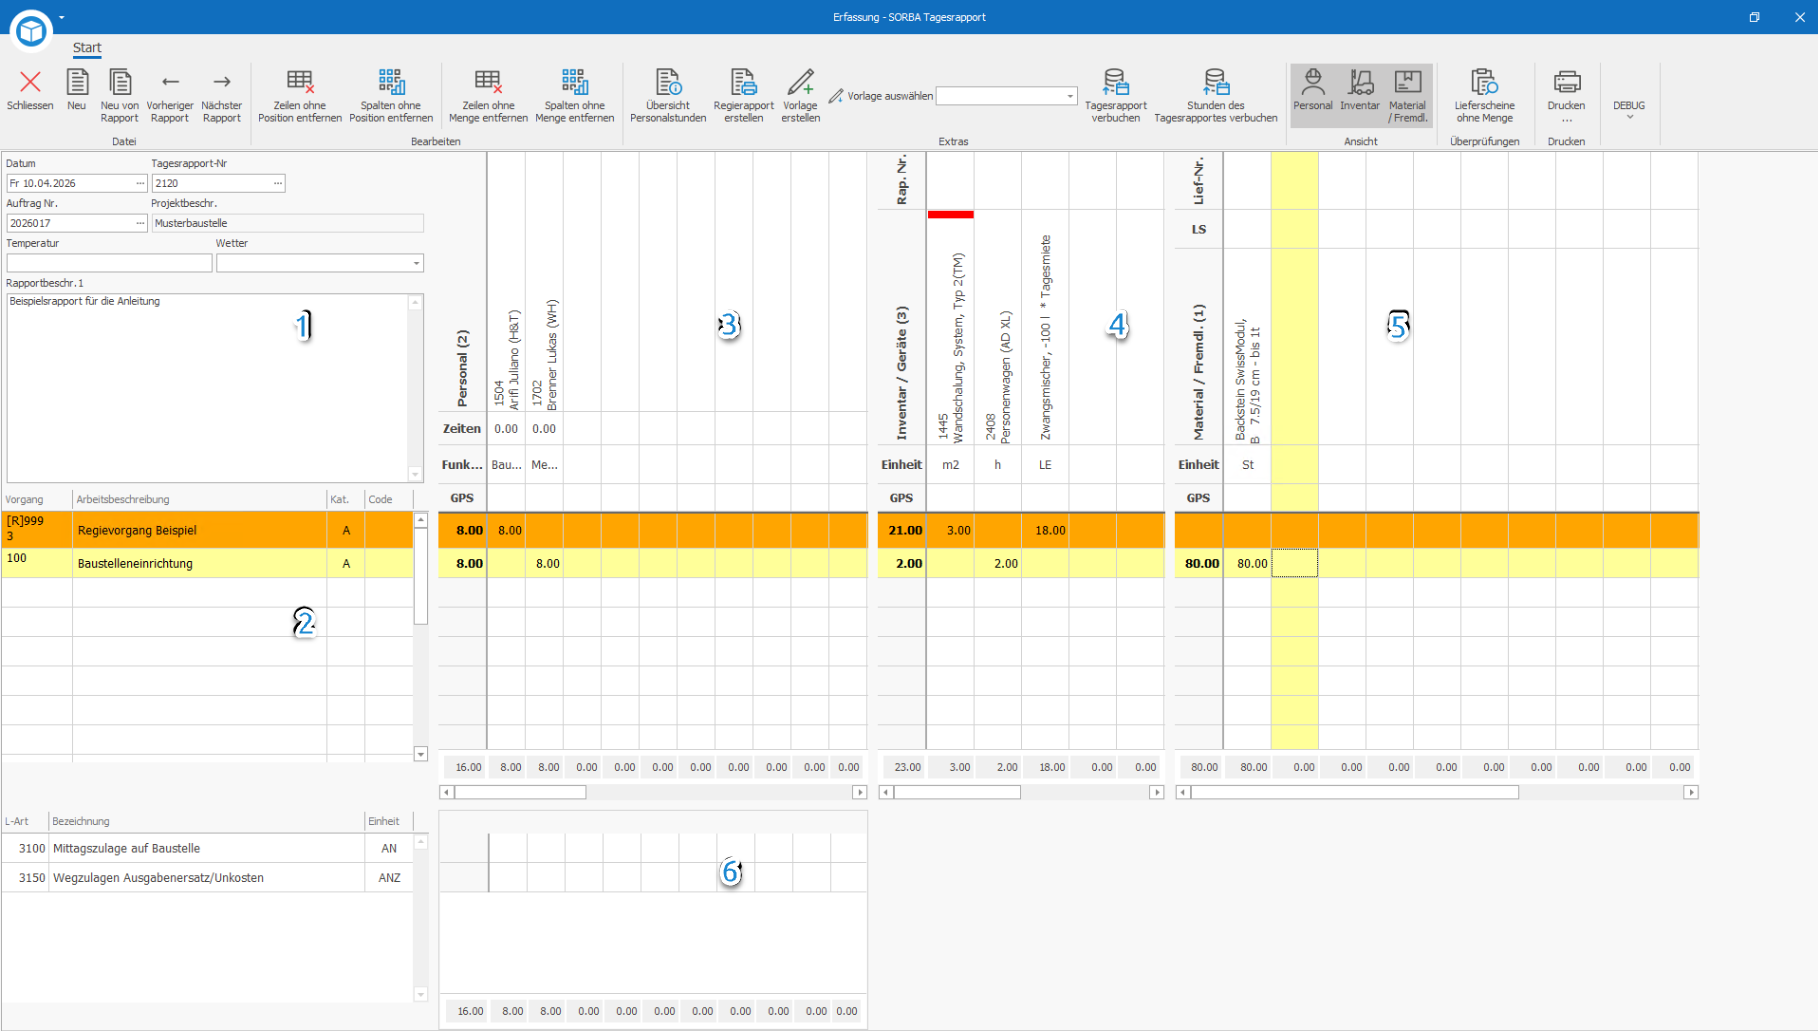Open the Wetter dropdown
The image size is (1818, 1031).
coord(416,263)
